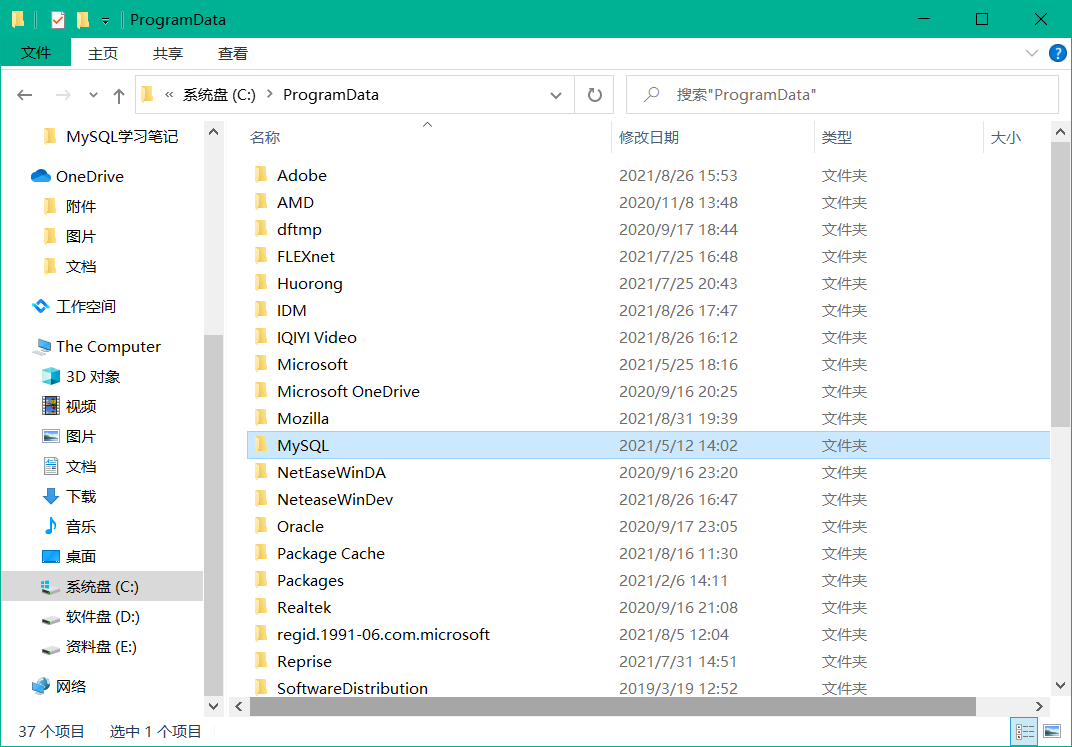Click the Huorong folder icon
The image size is (1072, 747).
(260, 283)
